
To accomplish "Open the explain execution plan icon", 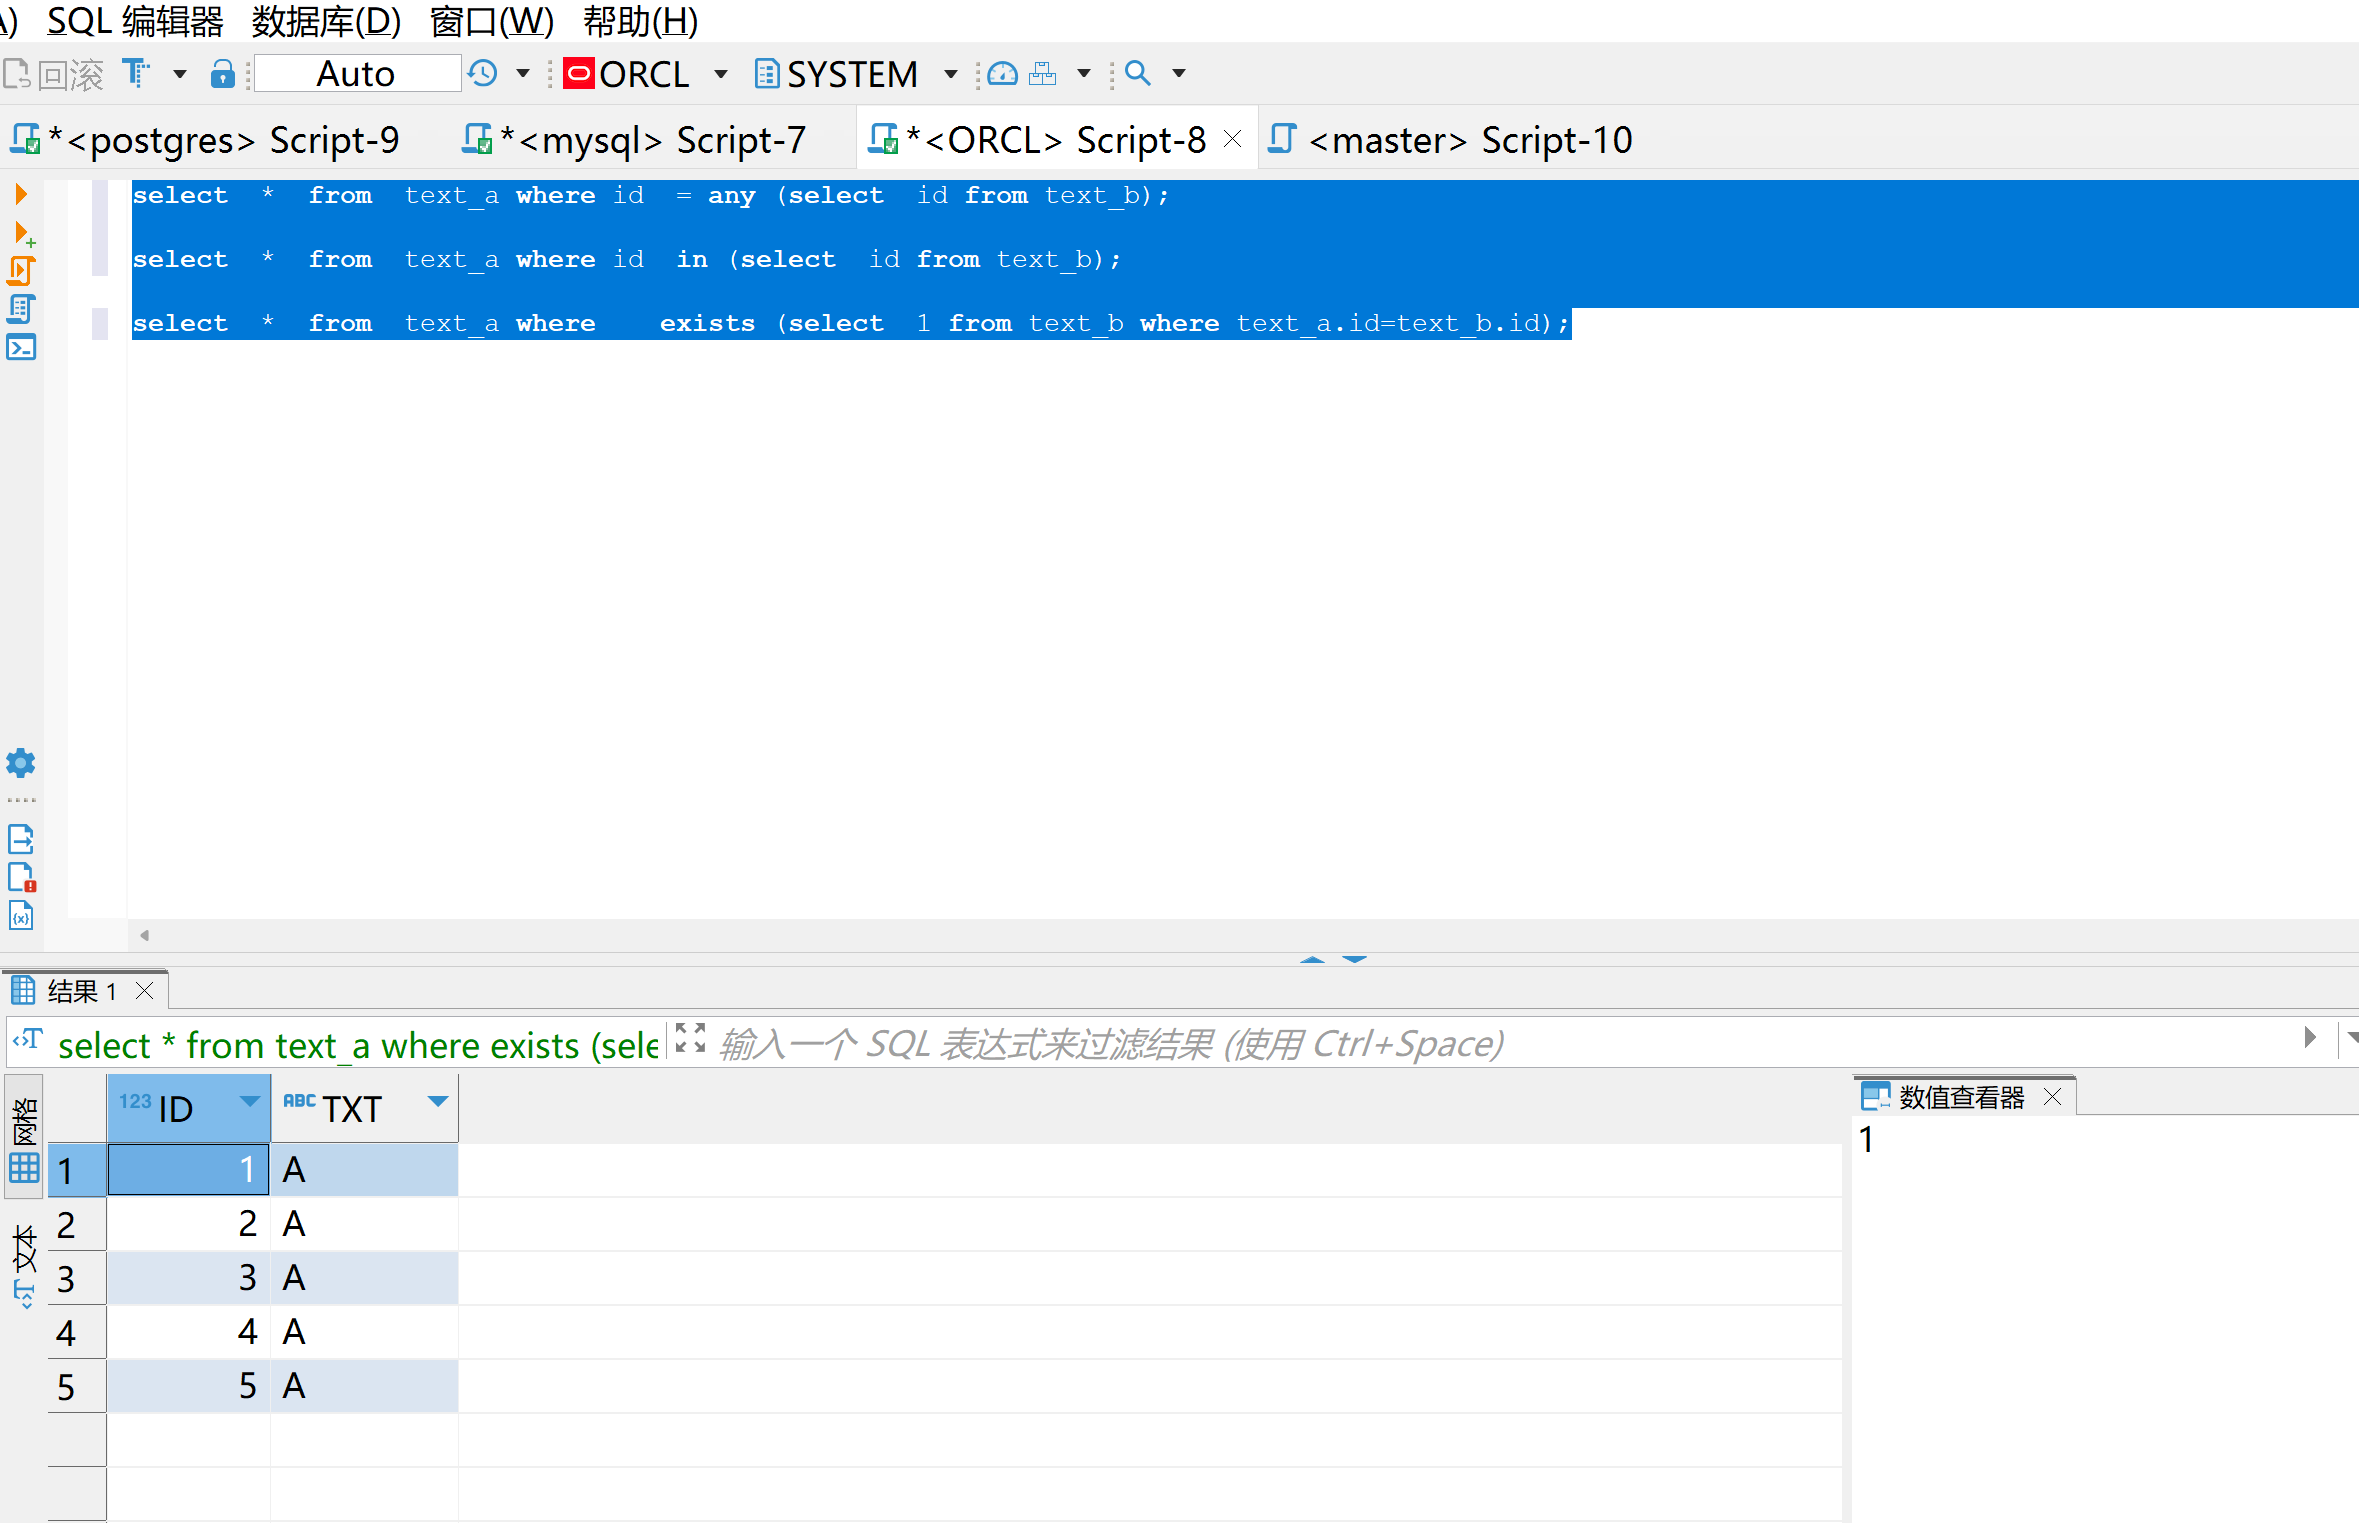I will [21, 309].
